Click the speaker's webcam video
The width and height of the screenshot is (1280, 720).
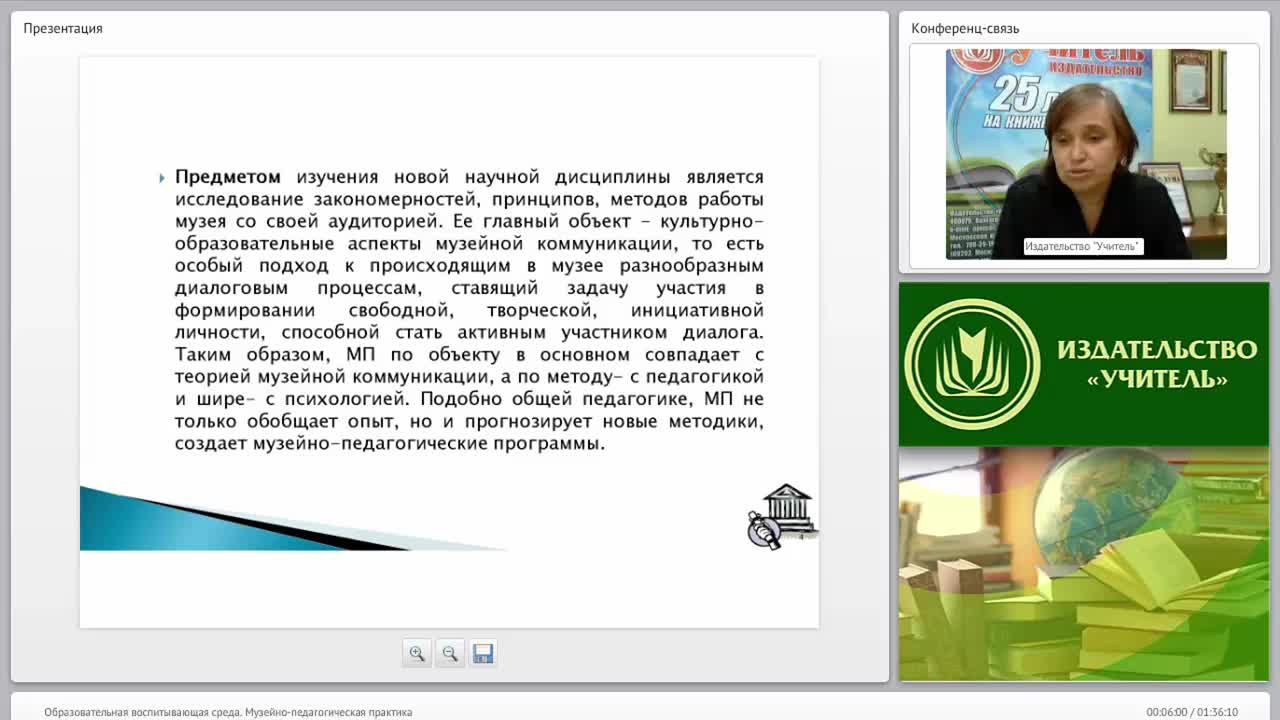[1086, 154]
